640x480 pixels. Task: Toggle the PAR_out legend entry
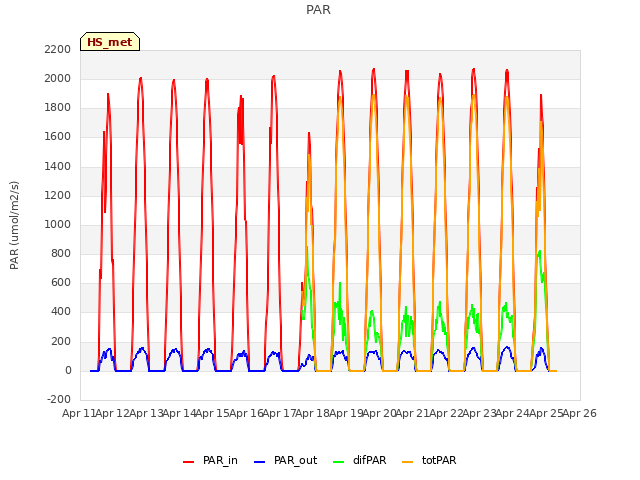click(285, 460)
